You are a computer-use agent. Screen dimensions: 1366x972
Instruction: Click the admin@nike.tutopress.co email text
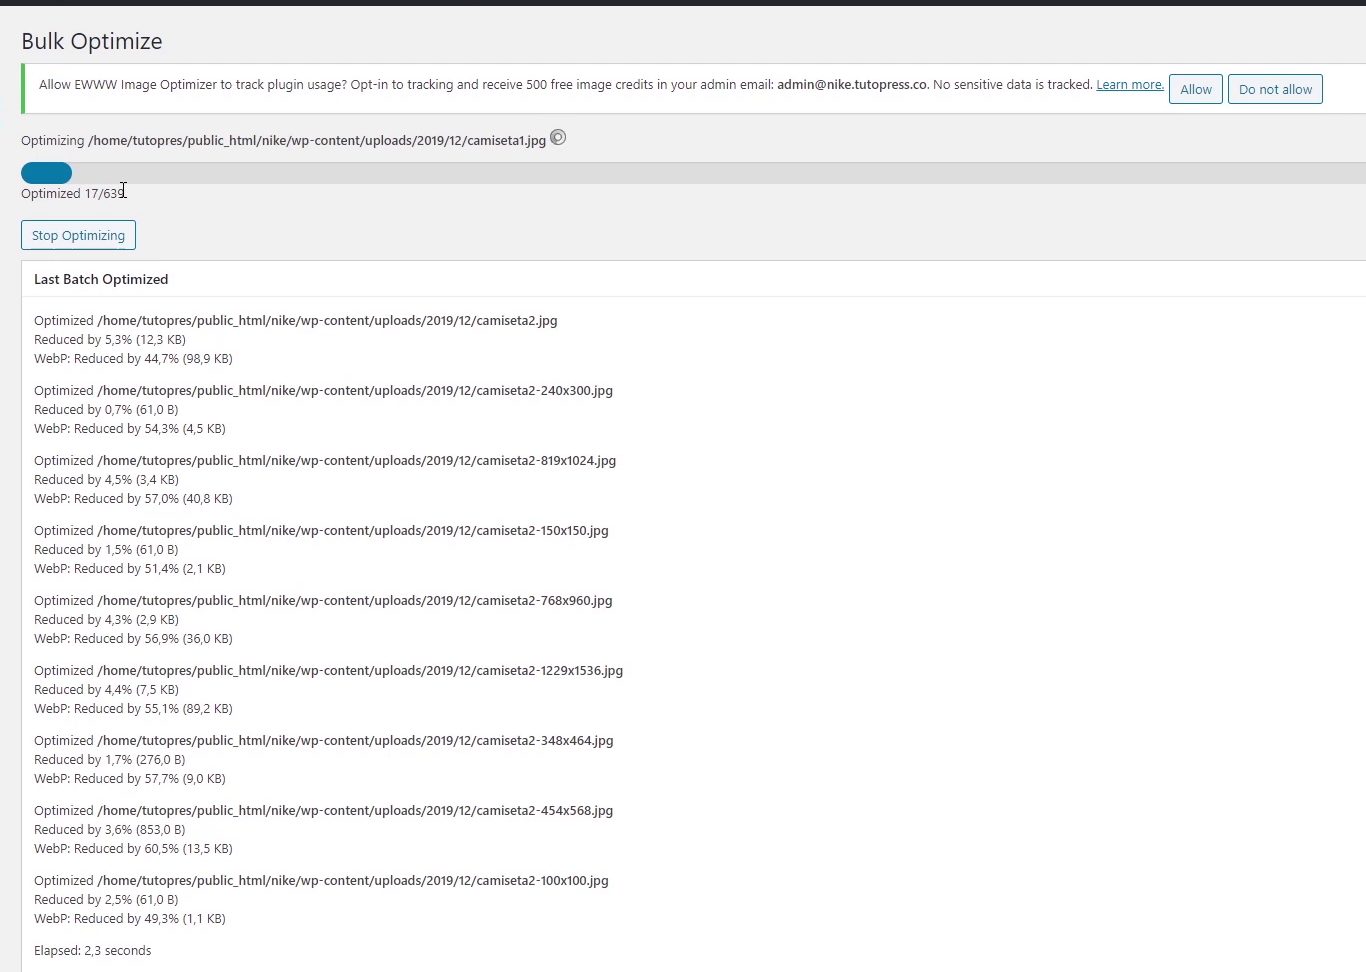[x=852, y=85]
